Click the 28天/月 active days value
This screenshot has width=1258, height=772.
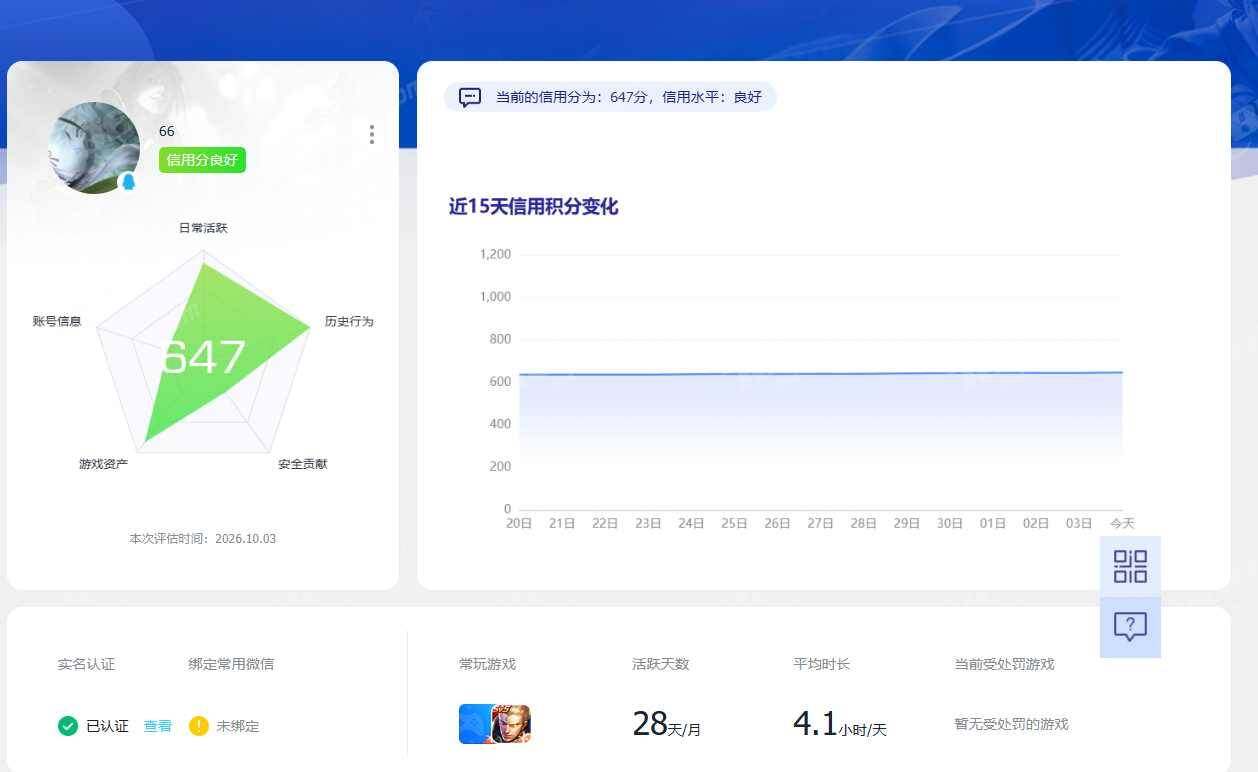coord(667,723)
